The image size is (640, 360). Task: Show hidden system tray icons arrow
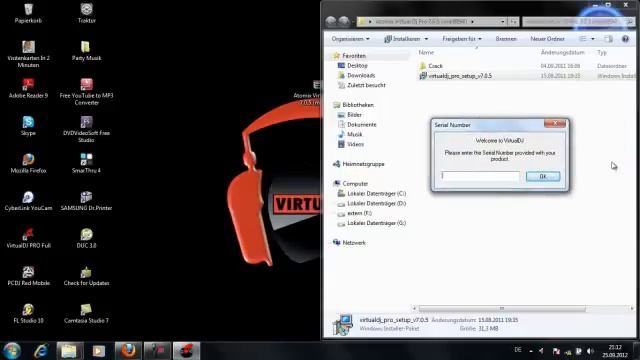click(531, 351)
